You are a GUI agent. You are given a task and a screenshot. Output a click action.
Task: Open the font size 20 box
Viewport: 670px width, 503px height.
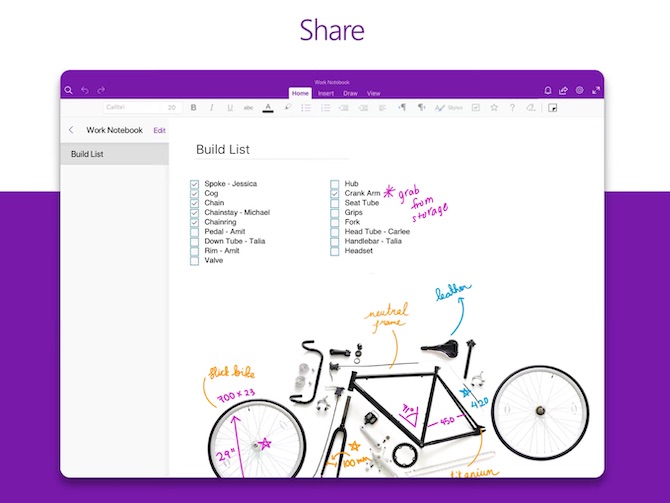click(171, 107)
